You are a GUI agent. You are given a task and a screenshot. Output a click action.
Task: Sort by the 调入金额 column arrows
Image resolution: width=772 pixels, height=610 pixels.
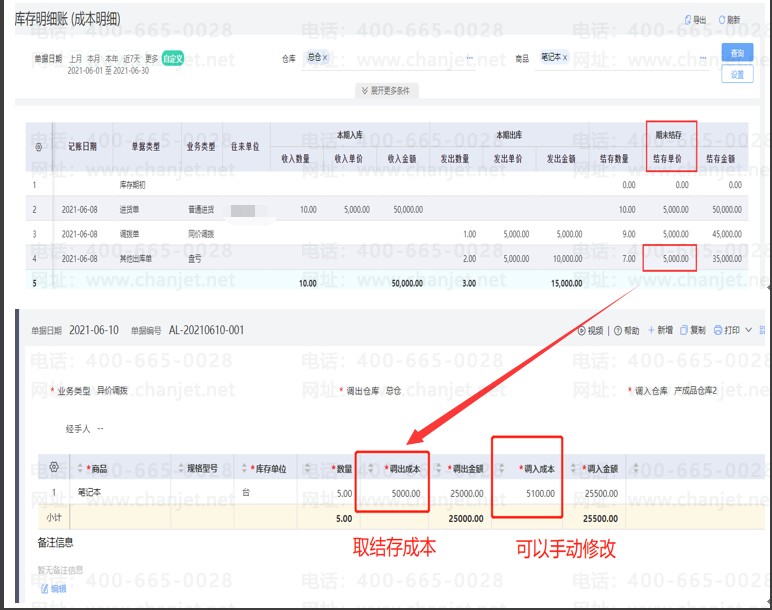click(x=573, y=468)
